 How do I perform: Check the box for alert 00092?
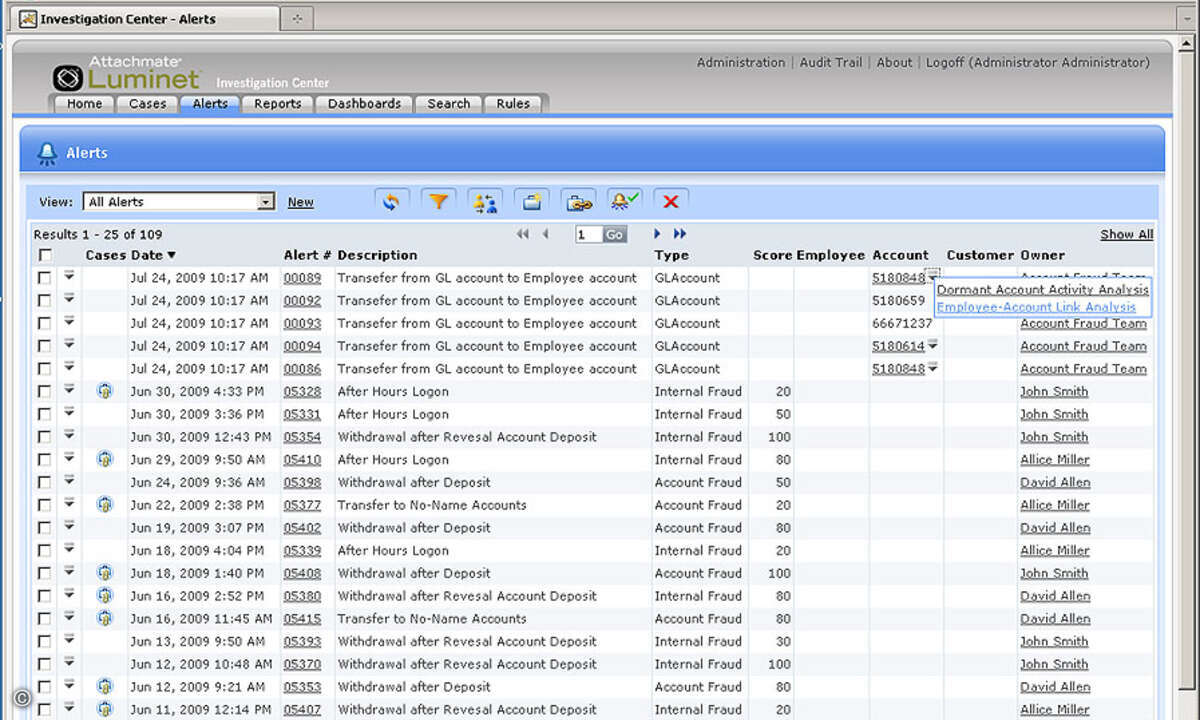44,301
